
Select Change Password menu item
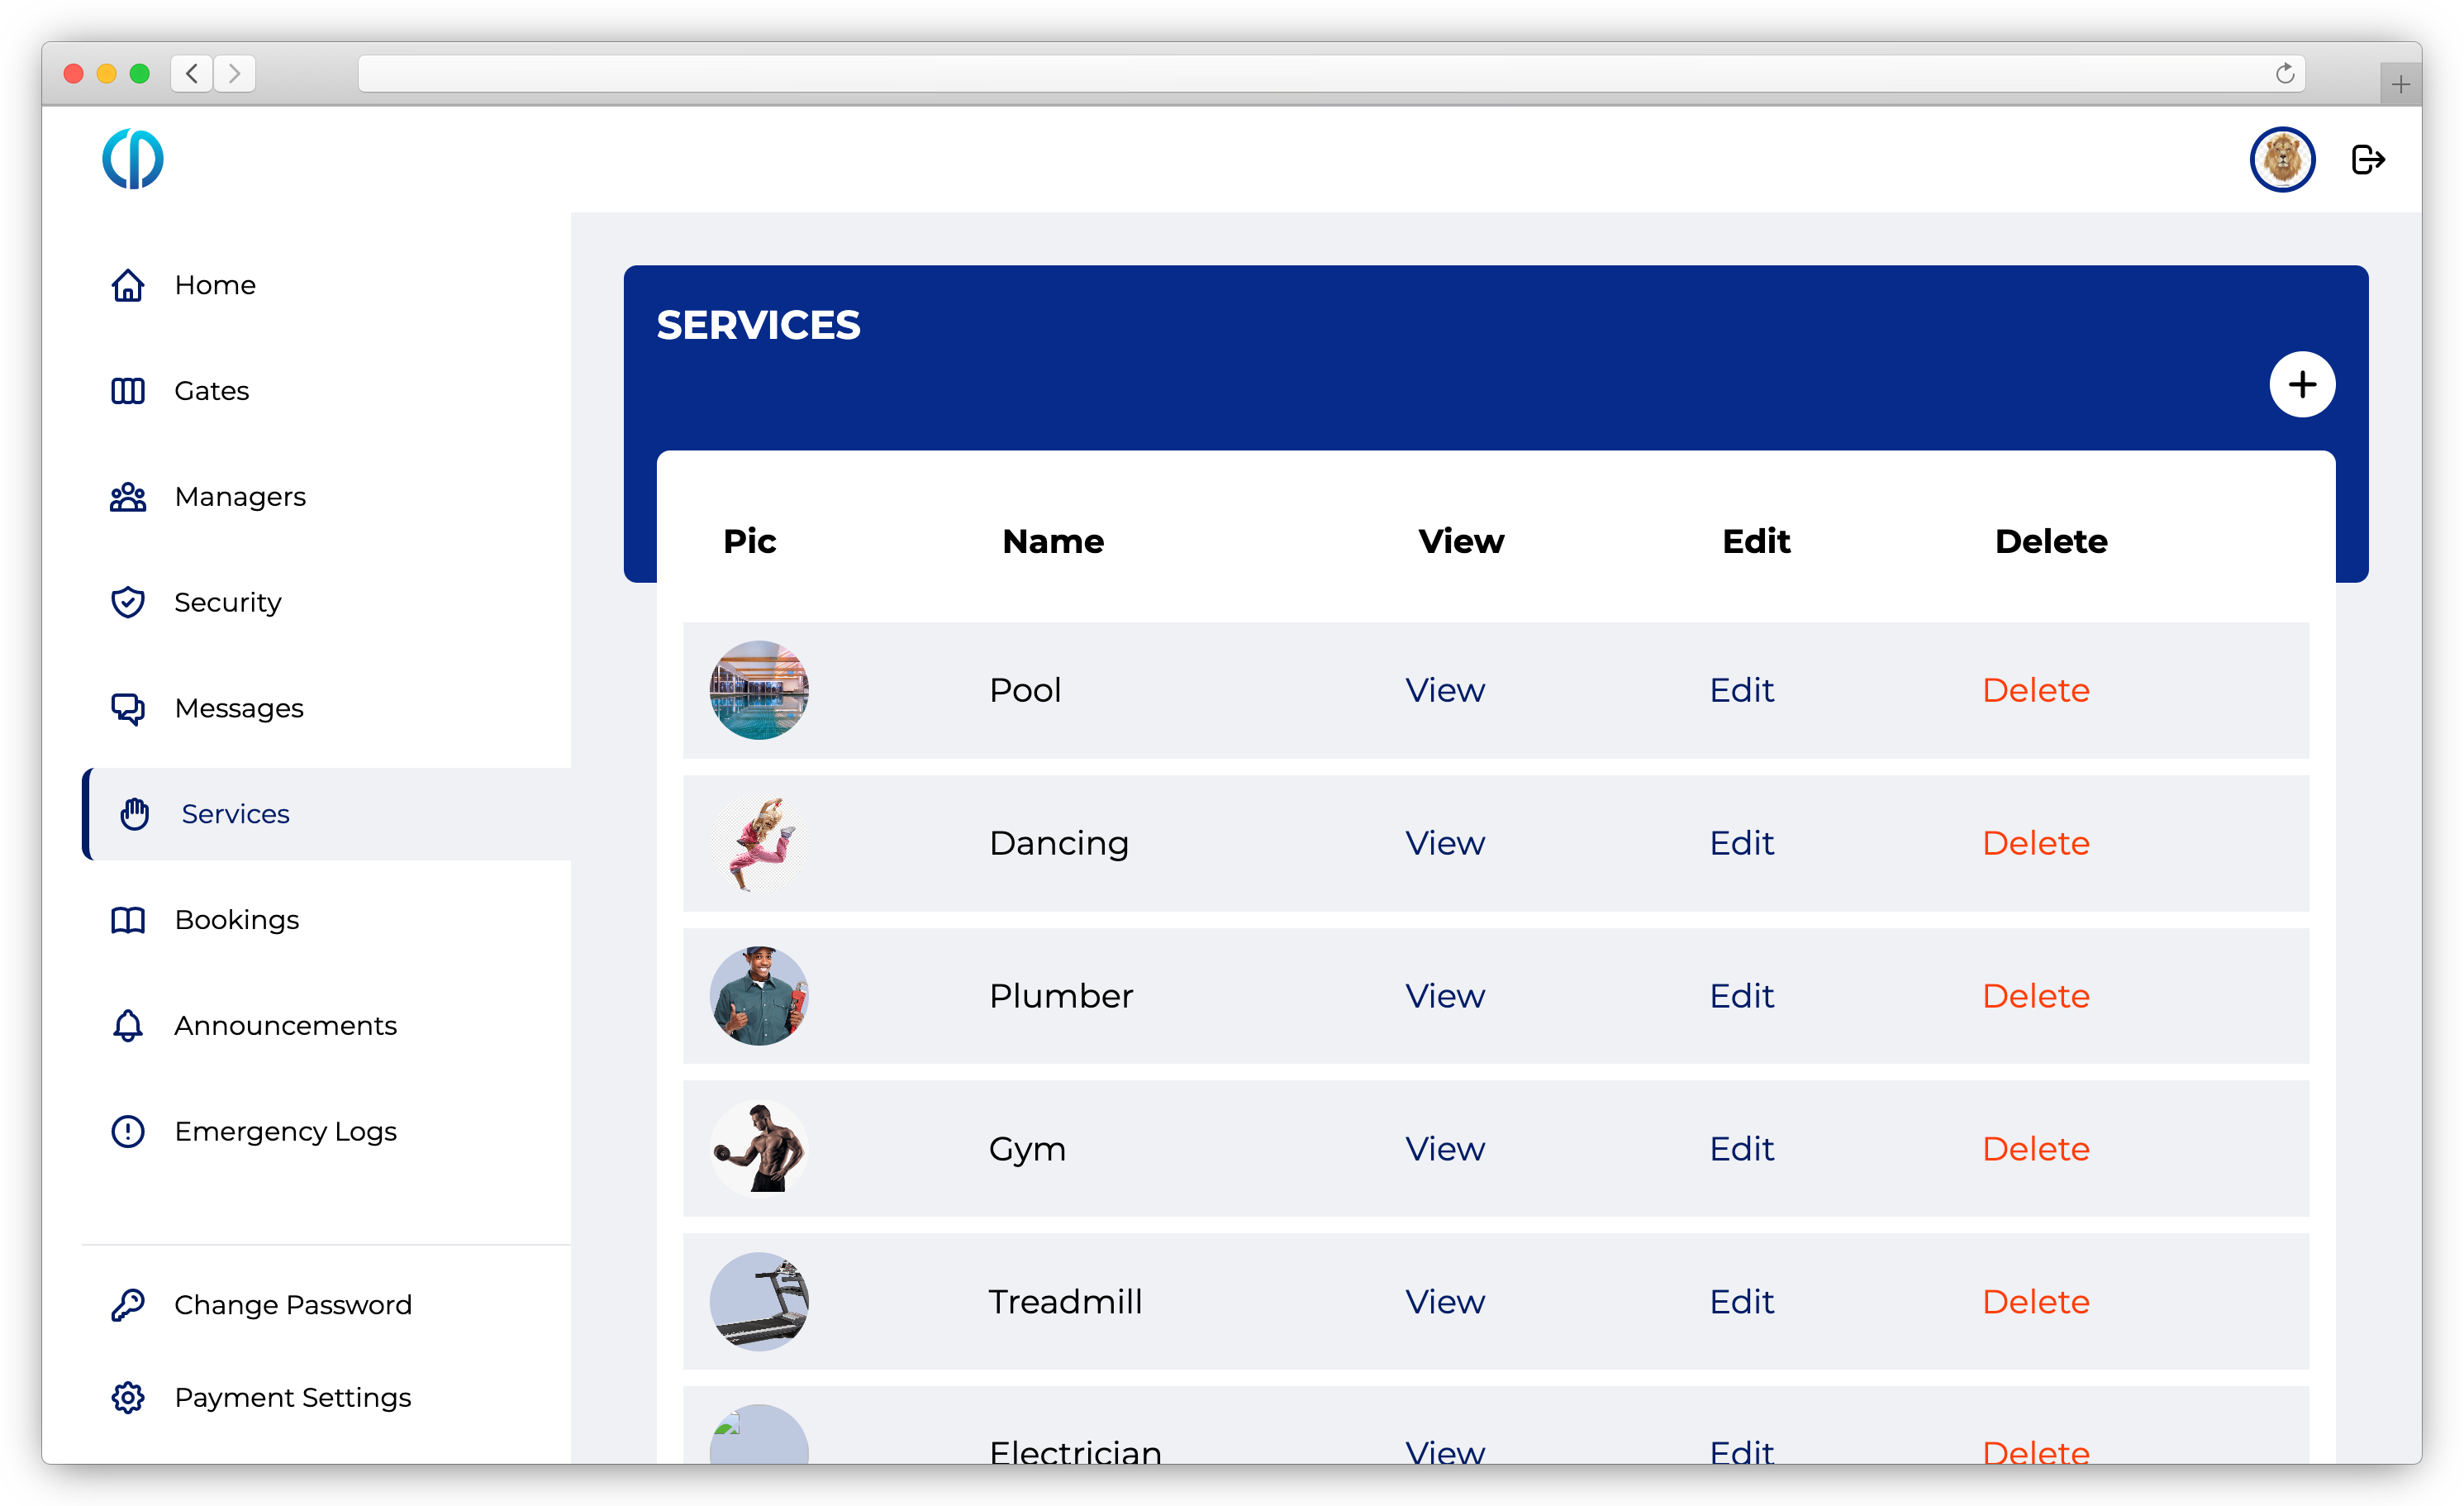click(292, 1305)
